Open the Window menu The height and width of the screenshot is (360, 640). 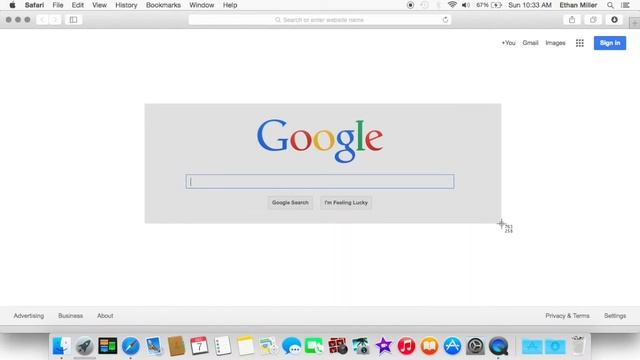tap(202, 5)
